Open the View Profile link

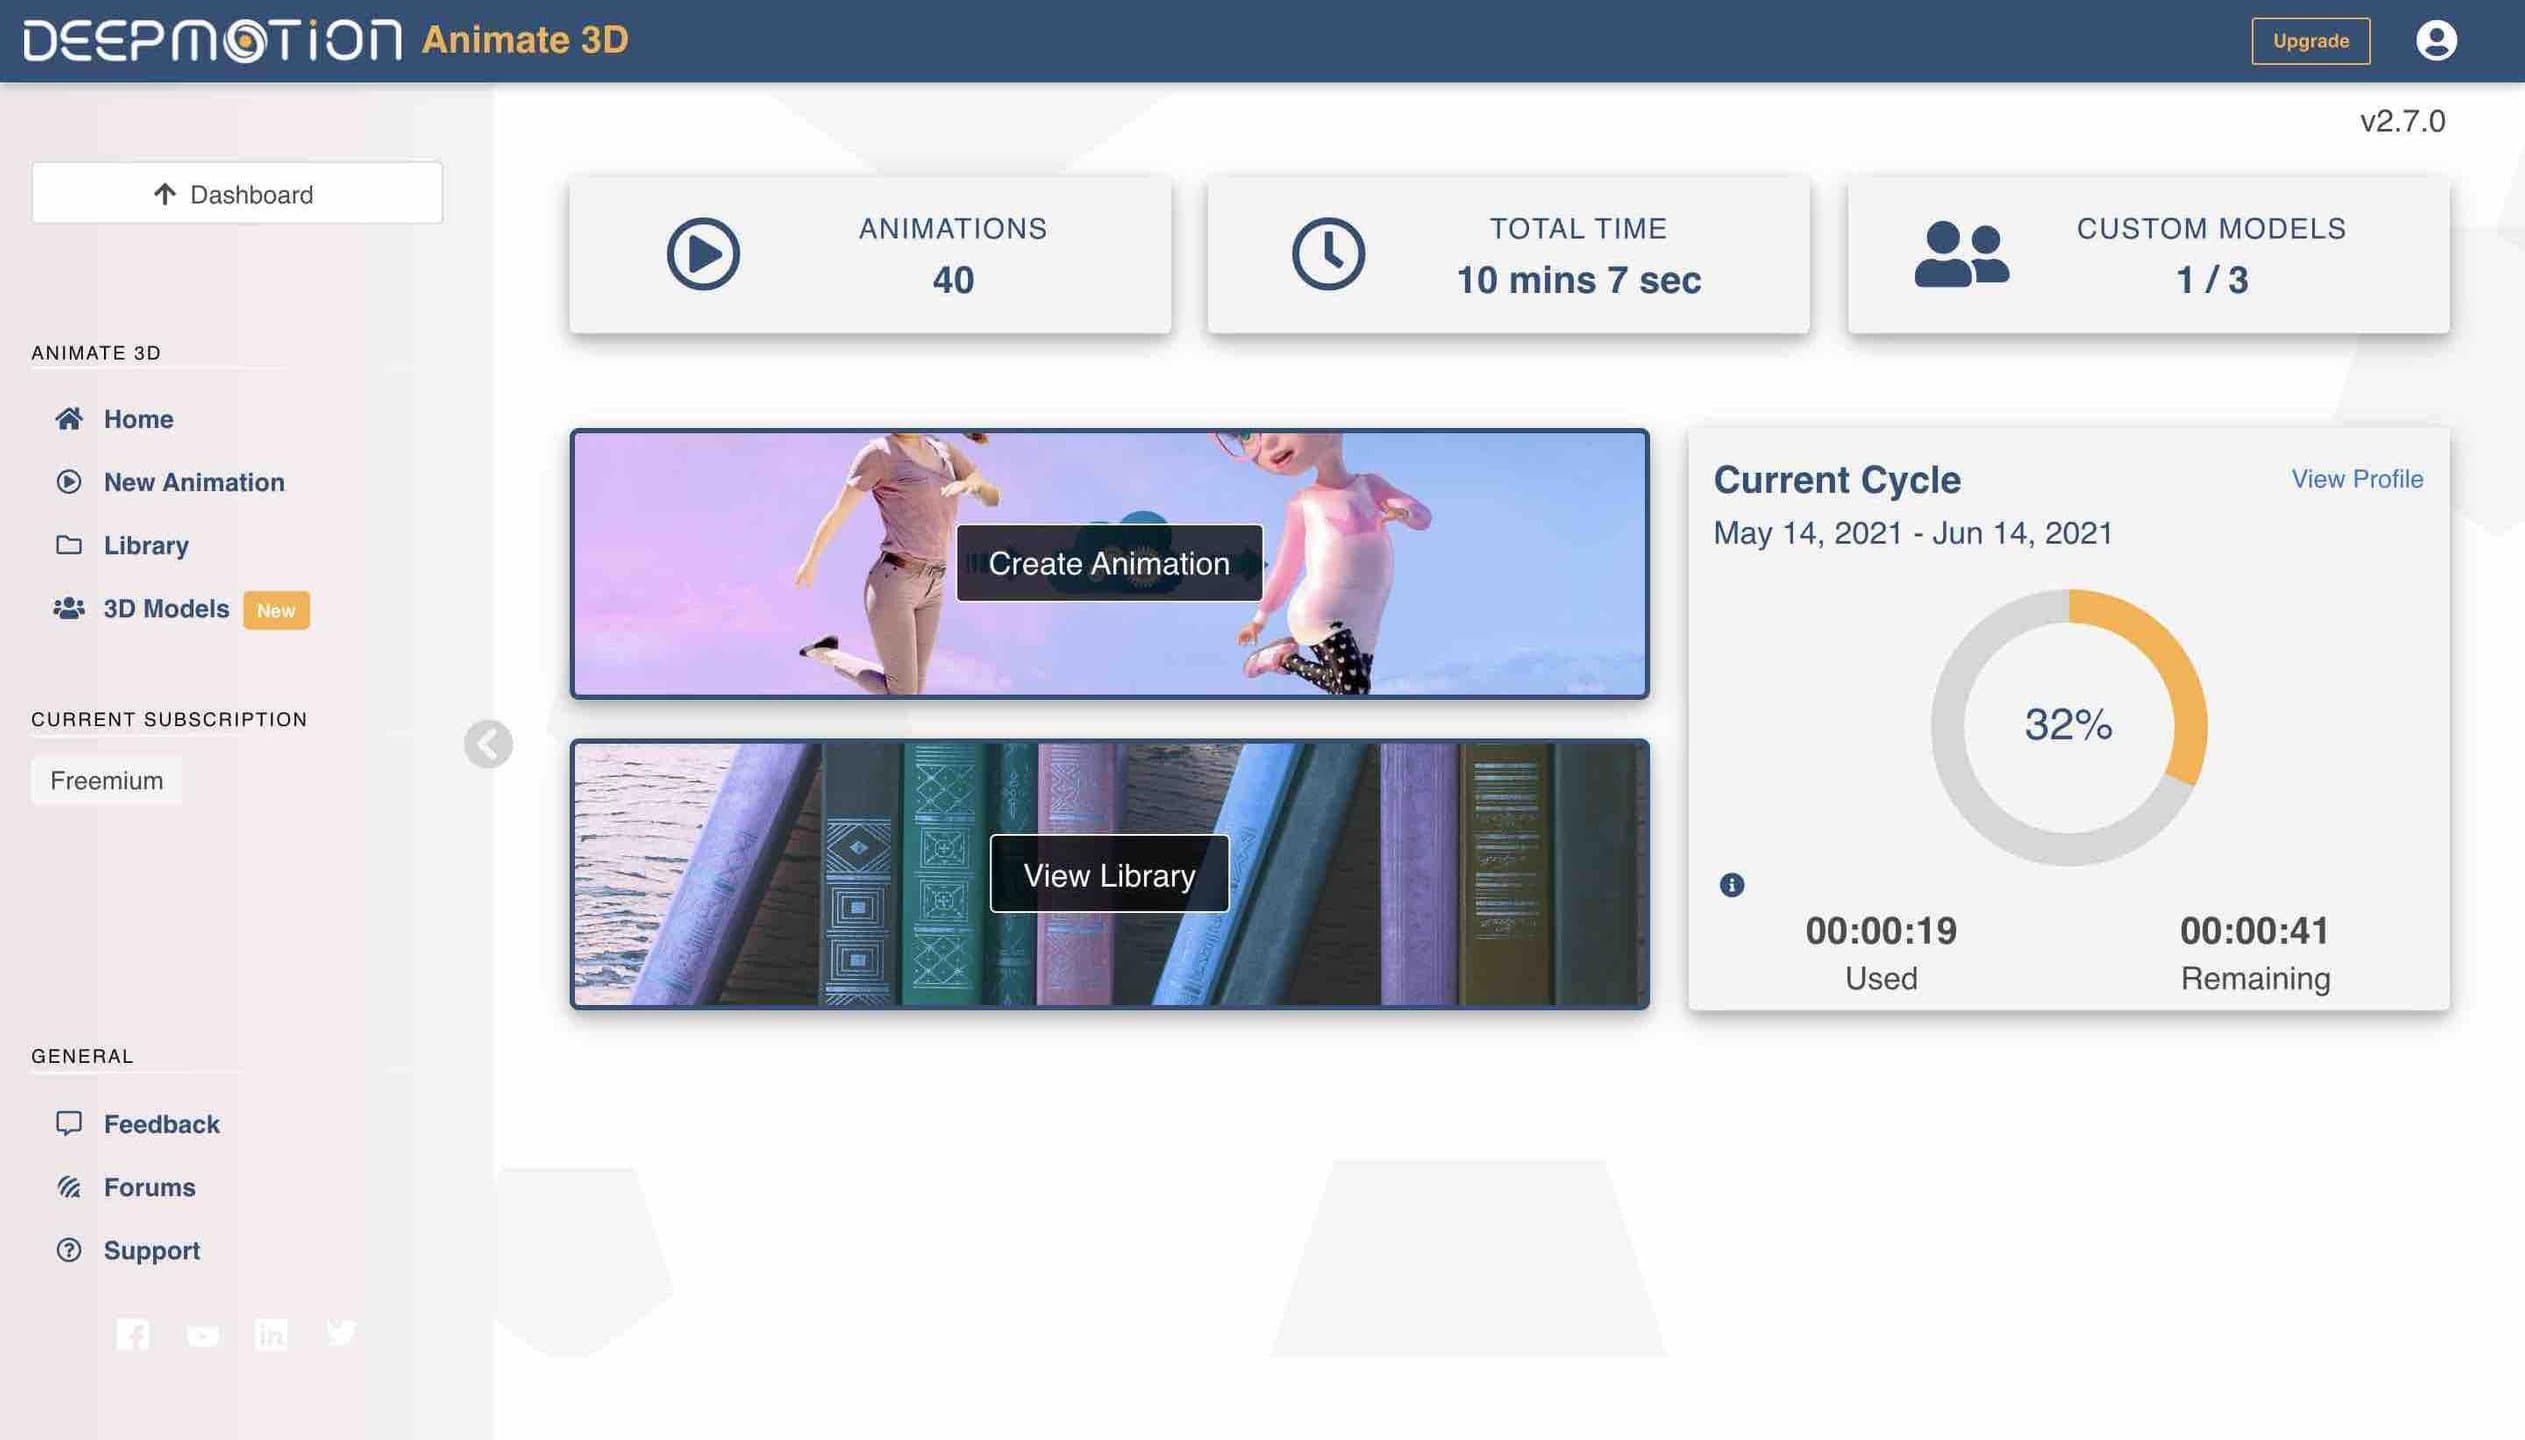(2357, 479)
